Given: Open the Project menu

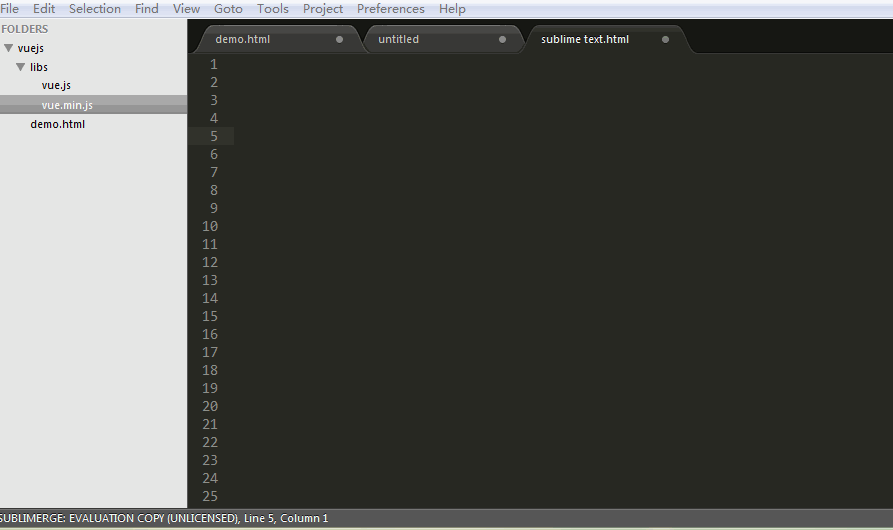Looking at the screenshot, I should click(322, 9).
